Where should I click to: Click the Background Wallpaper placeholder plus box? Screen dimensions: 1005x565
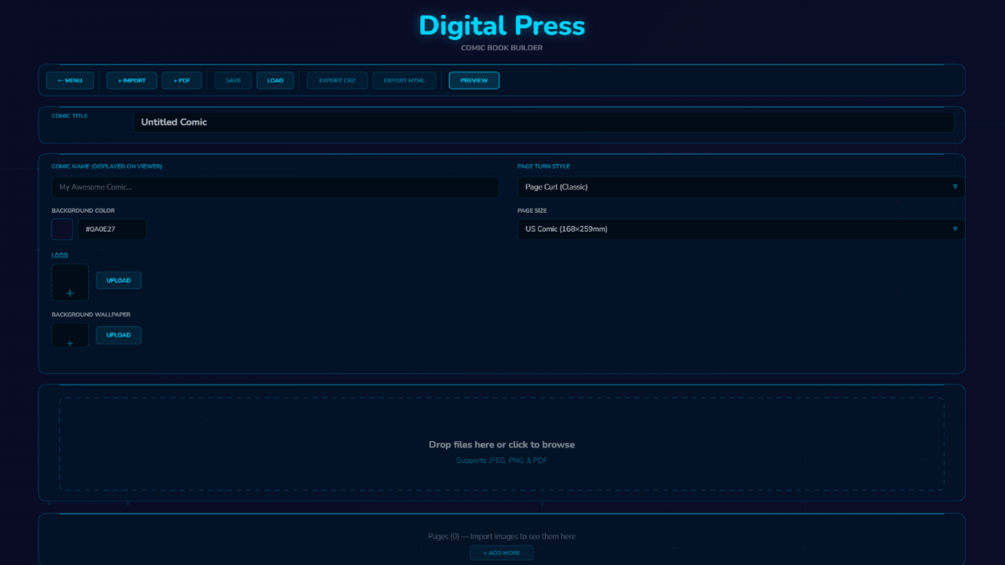point(70,335)
